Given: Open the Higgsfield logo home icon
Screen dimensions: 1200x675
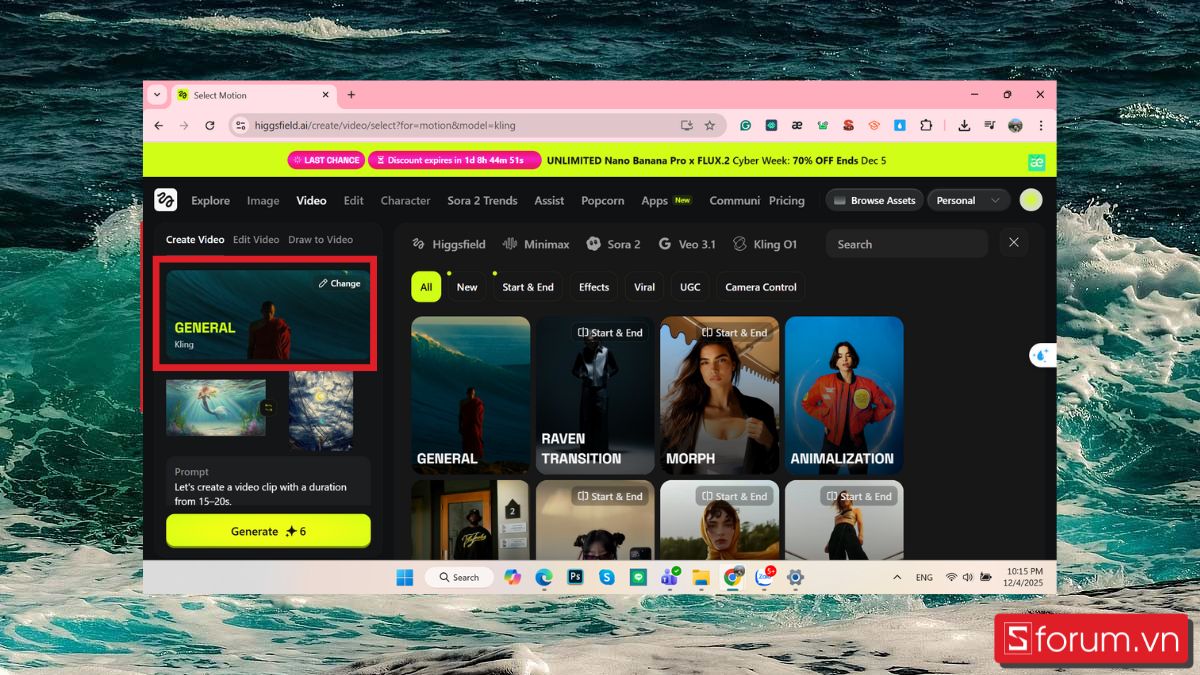Looking at the screenshot, I should click(165, 200).
